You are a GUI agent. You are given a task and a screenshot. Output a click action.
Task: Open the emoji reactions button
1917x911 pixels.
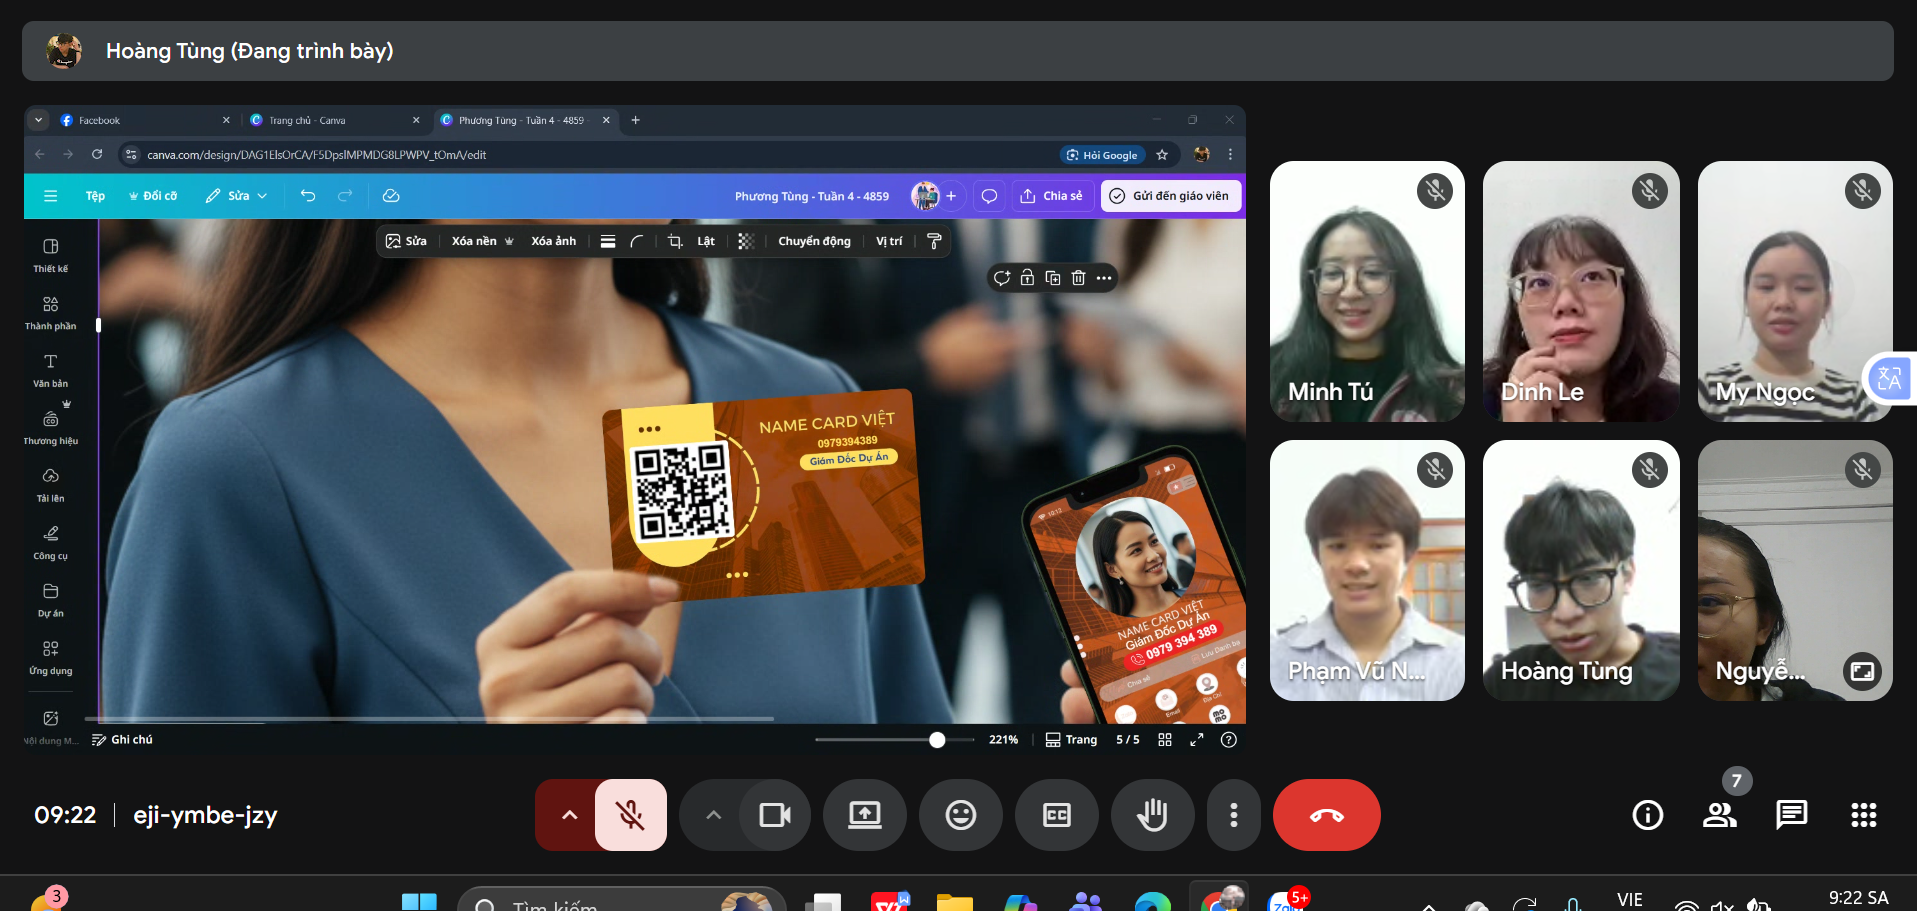960,815
